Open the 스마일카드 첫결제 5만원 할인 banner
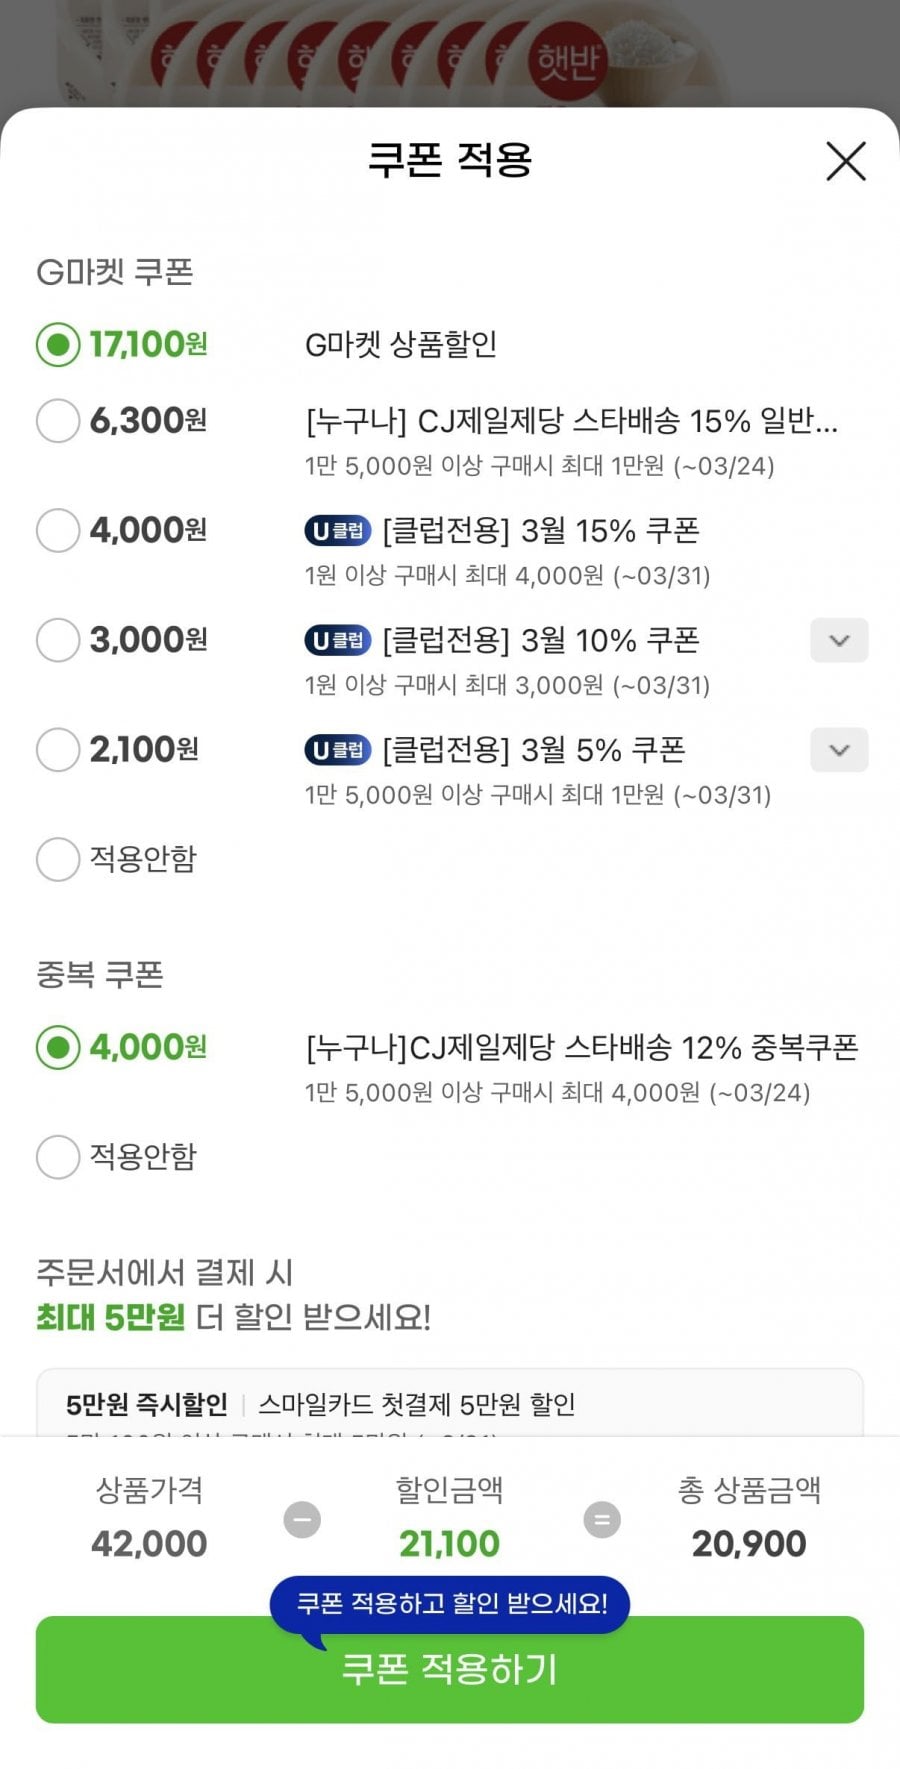This screenshot has height=1769, width=900. [x=449, y=1404]
